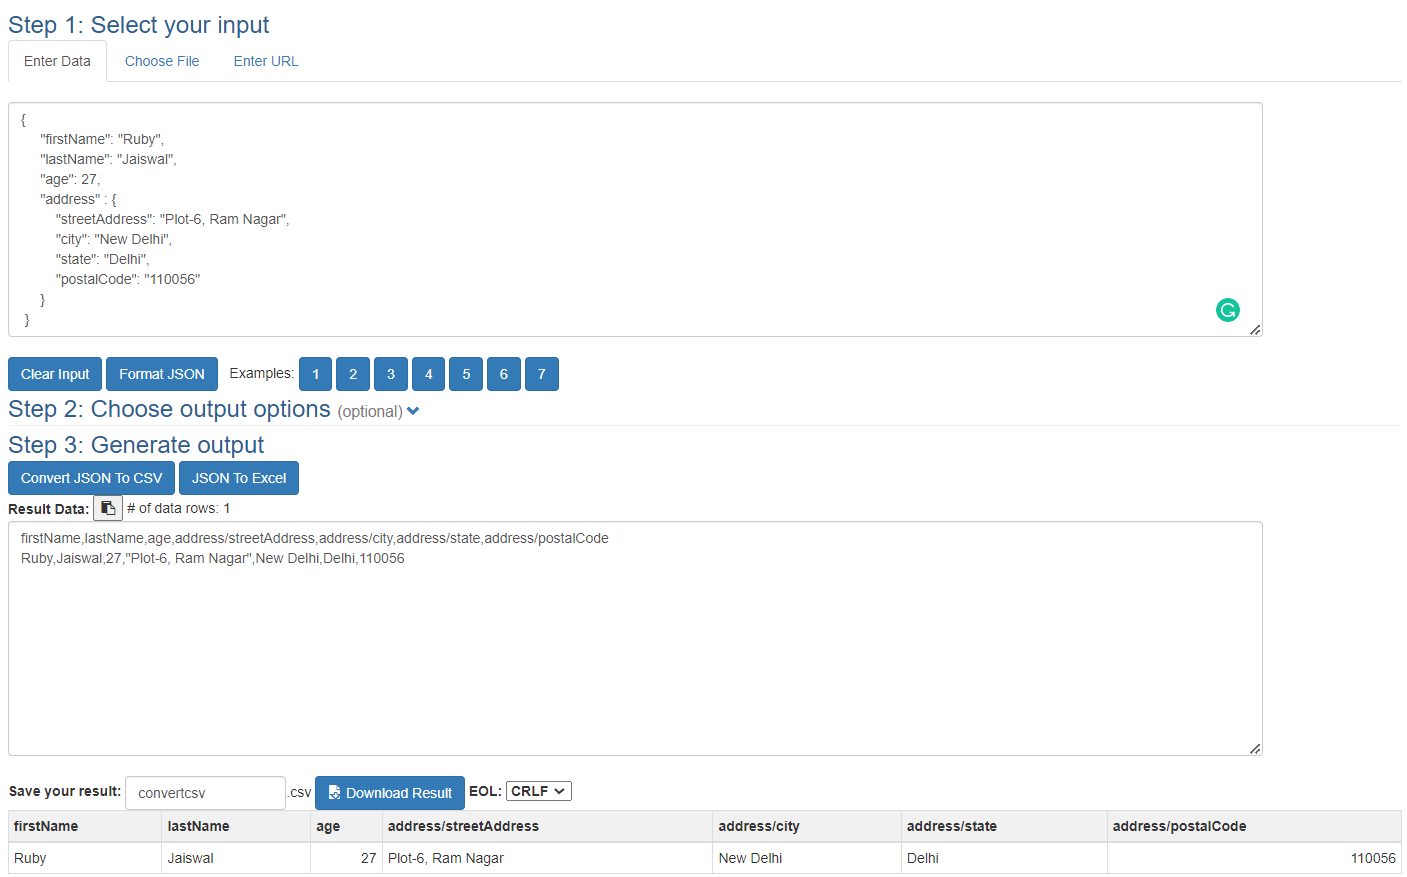
Task: Load example 4
Action: pyautogui.click(x=428, y=374)
